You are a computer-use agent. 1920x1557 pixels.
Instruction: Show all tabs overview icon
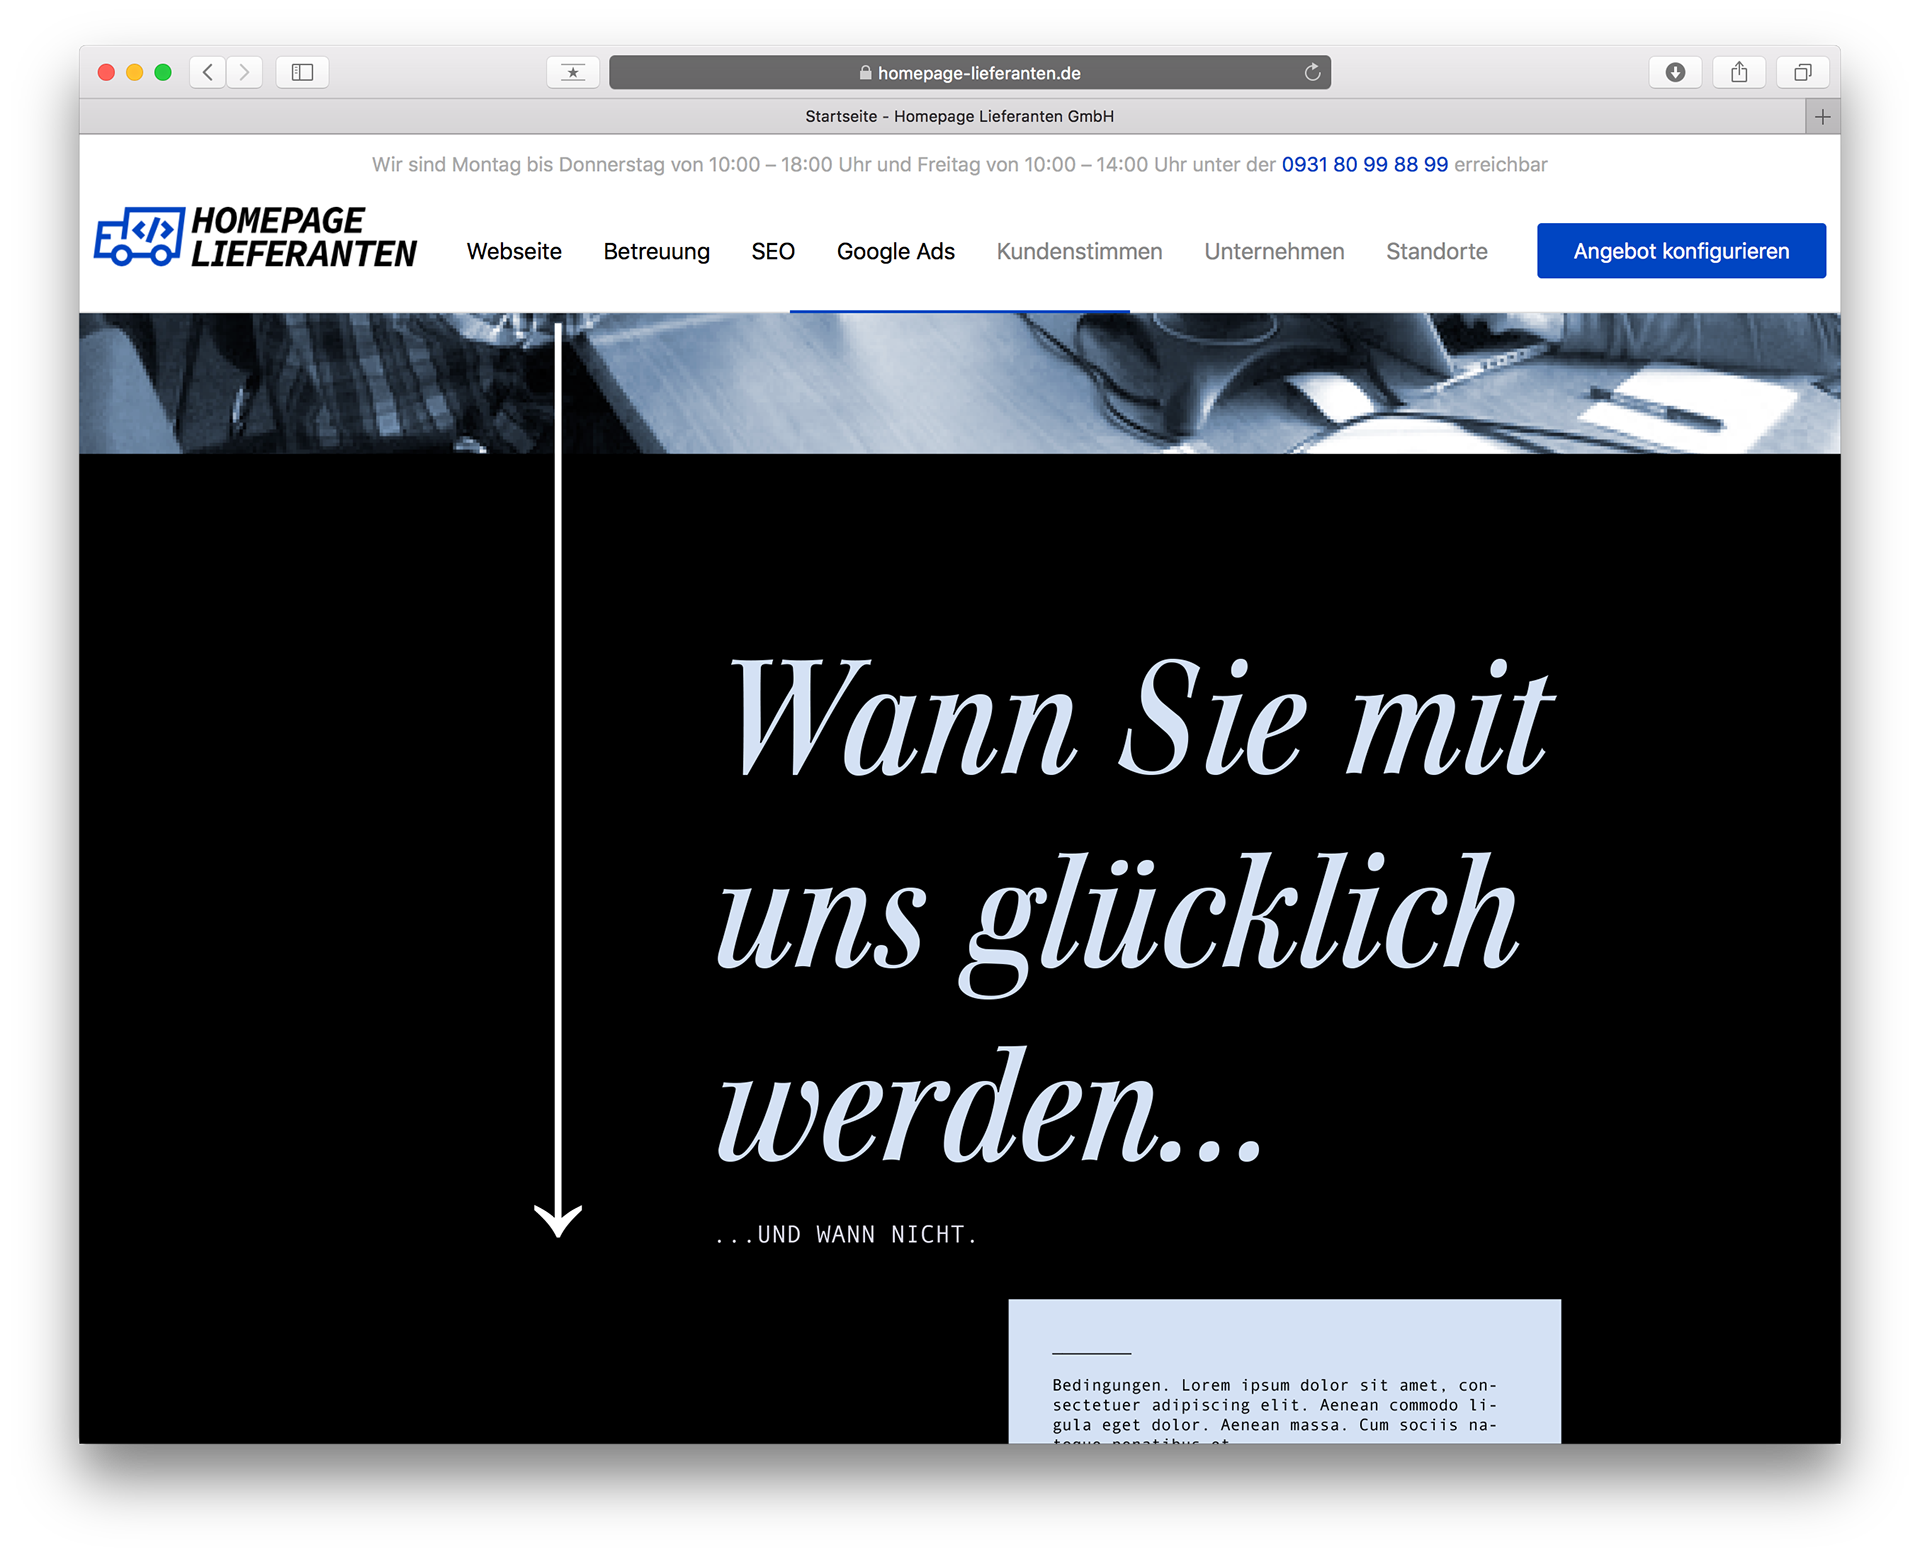(x=1802, y=72)
